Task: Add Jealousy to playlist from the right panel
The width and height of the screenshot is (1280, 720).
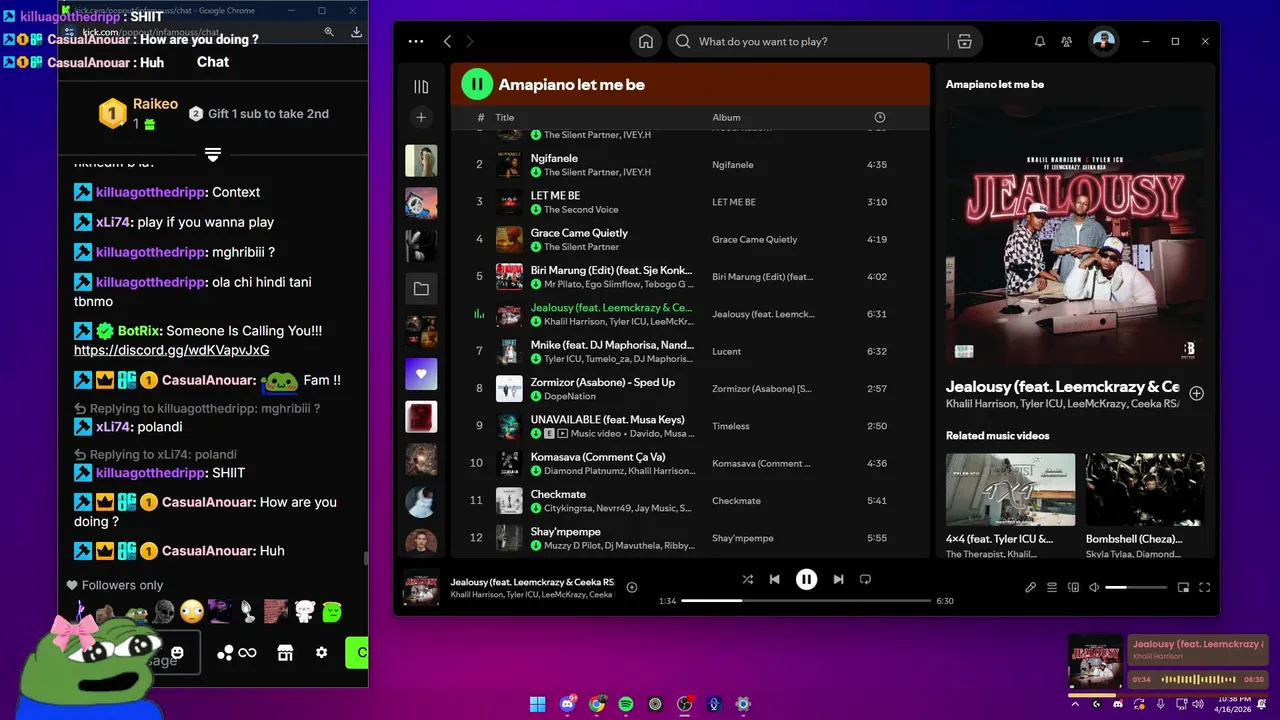Action: pos(1196,393)
